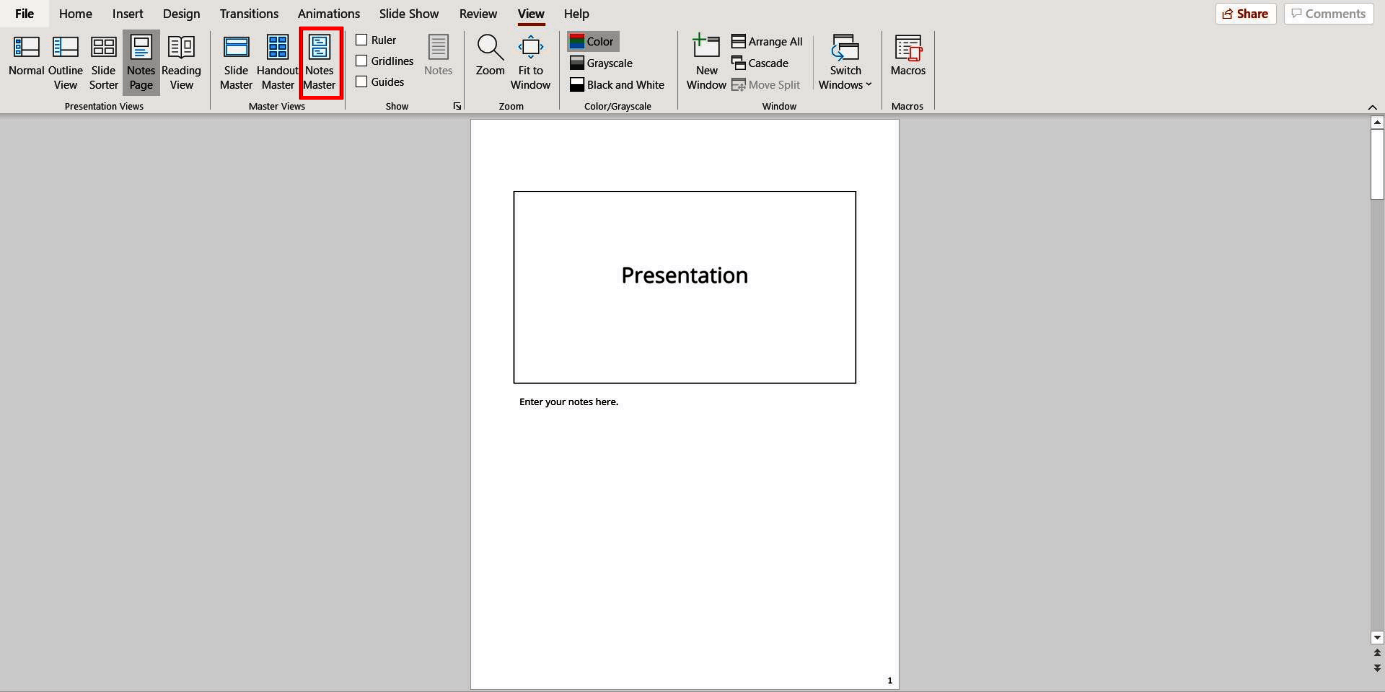Enable the Ruler checkbox
Screen dimensions: 1385x692
pos(360,39)
